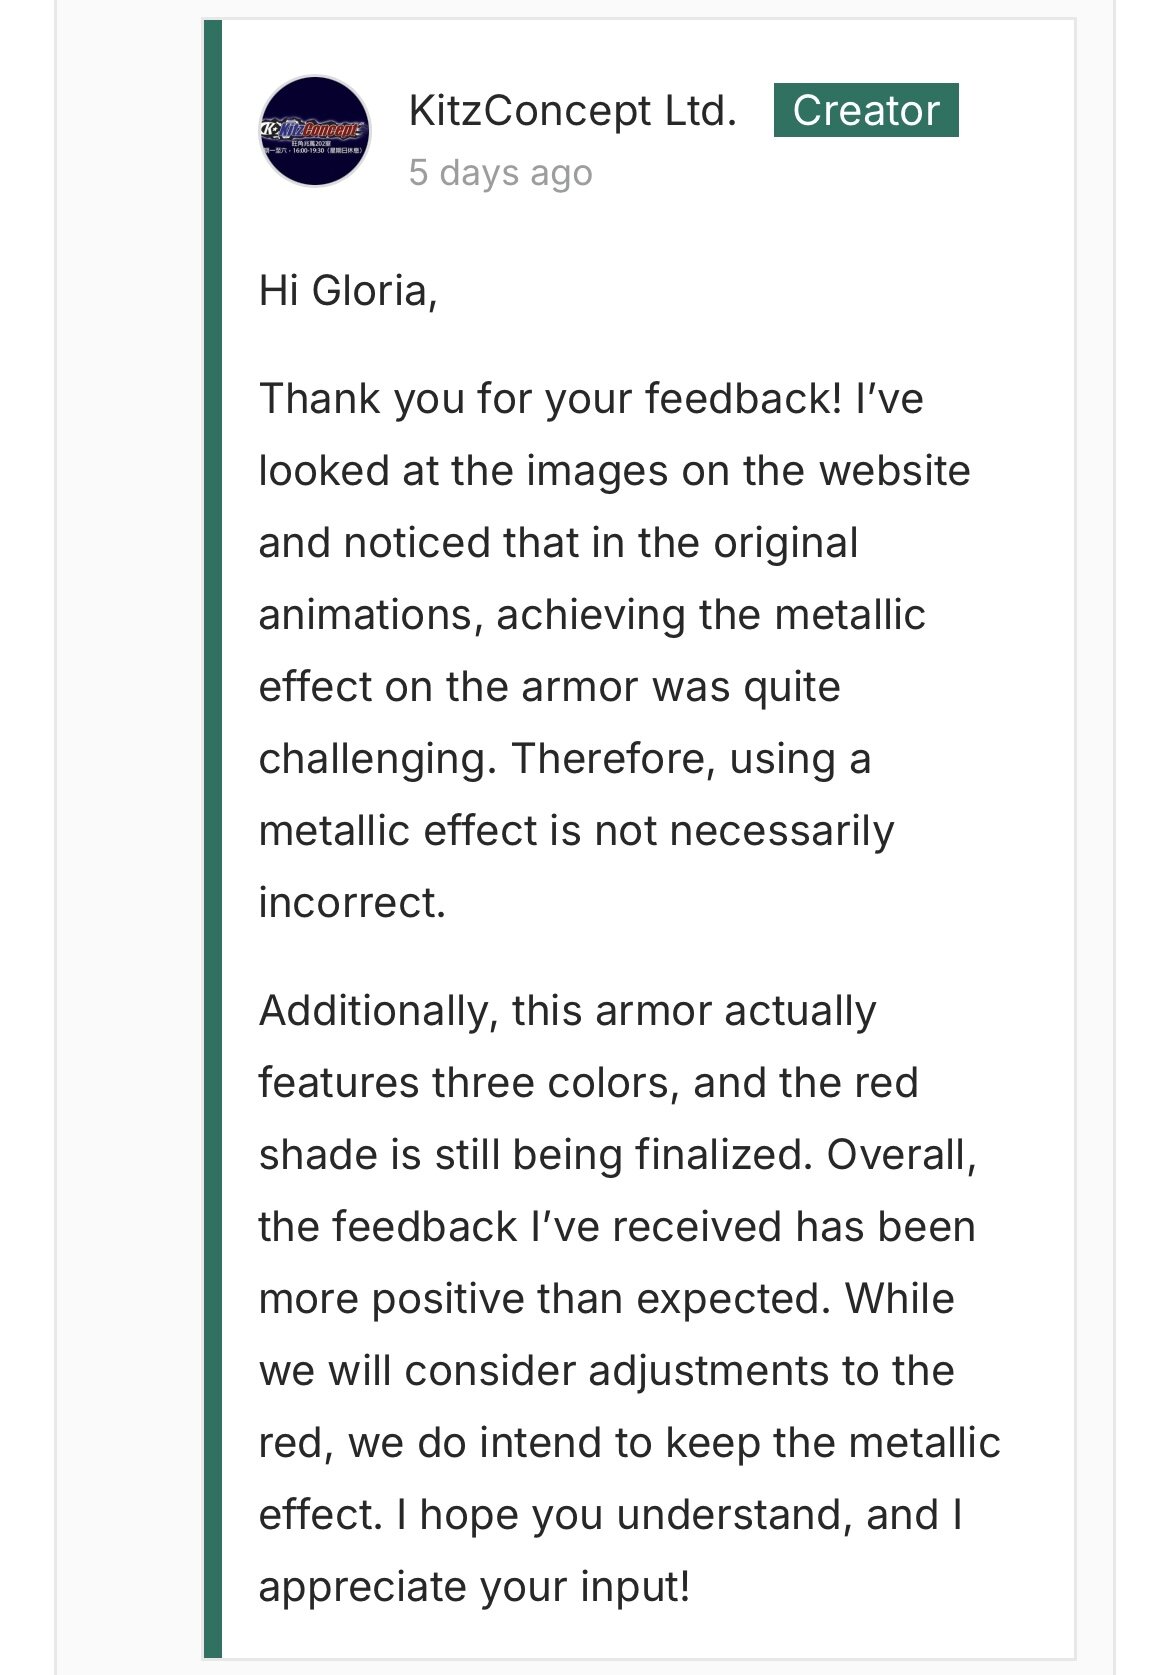Image resolution: width=1170 pixels, height=1675 pixels.
Task: Click the line 'looked at the images on the website'
Action: click(x=615, y=471)
